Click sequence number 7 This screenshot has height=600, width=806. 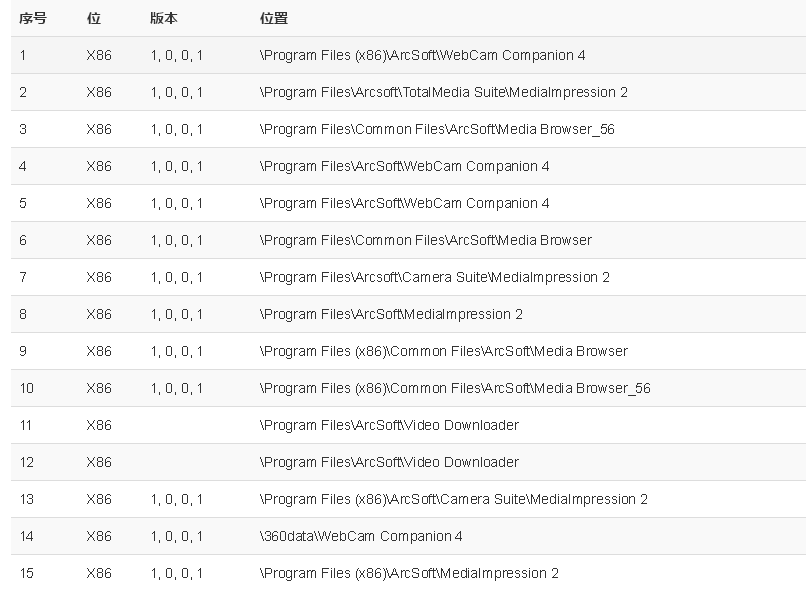(23, 277)
